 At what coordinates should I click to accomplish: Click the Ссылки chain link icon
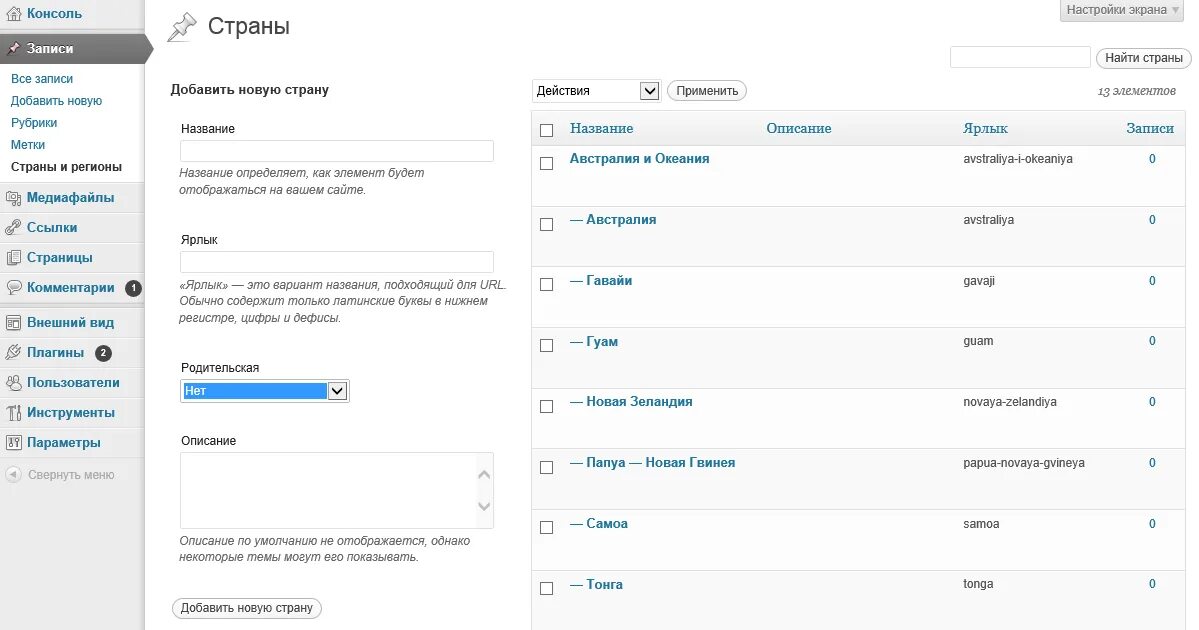click(x=13, y=228)
